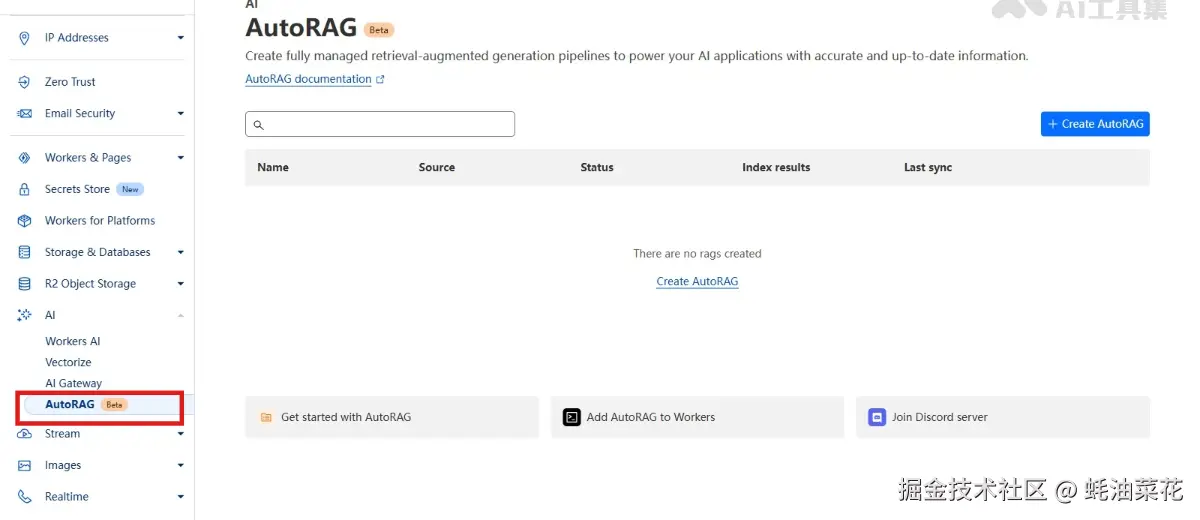Expand the Stream dropdown arrow
Viewport: 1200px width, 520px height.
[x=181, y=434]
